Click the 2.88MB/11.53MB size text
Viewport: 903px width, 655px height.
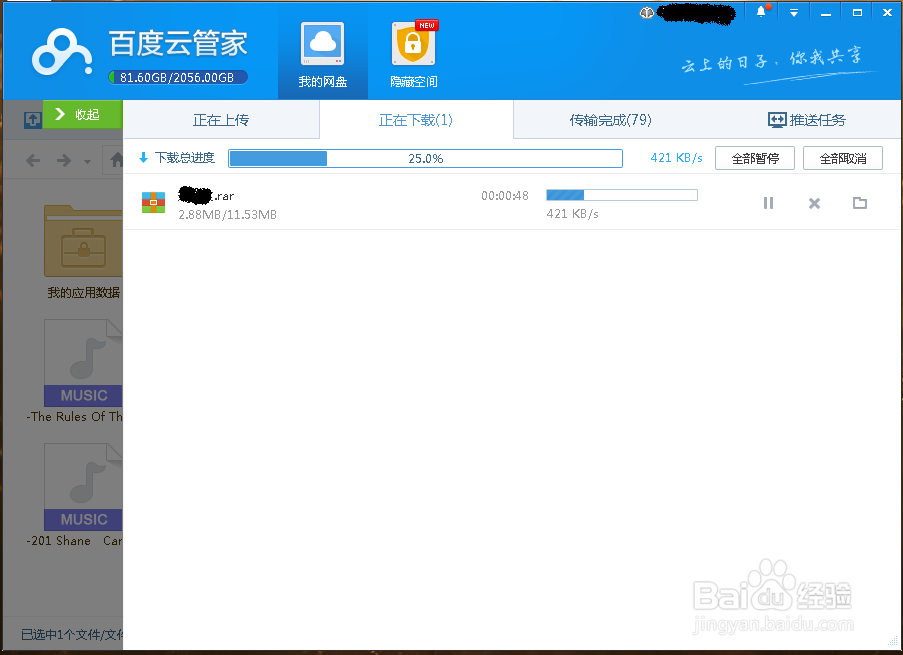227,214
